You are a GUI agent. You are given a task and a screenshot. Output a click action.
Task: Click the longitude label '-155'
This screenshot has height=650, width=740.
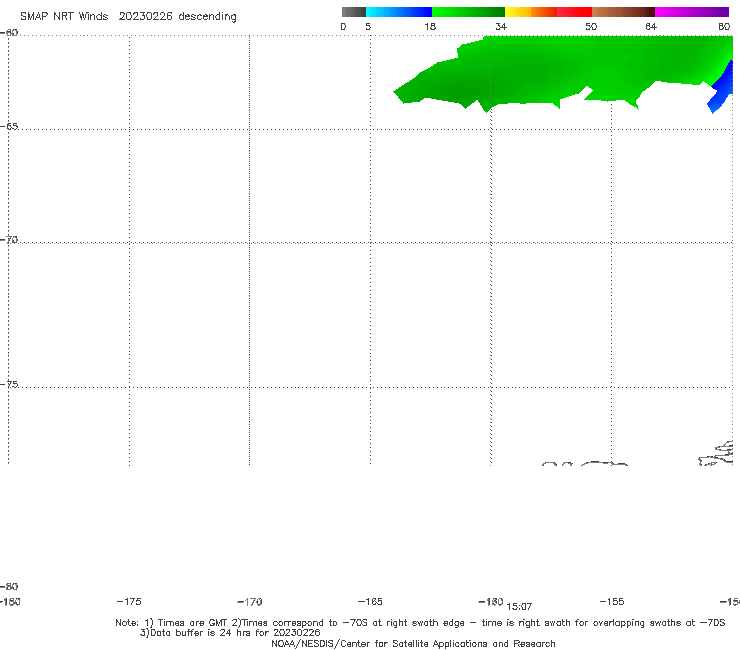[612, 601]
